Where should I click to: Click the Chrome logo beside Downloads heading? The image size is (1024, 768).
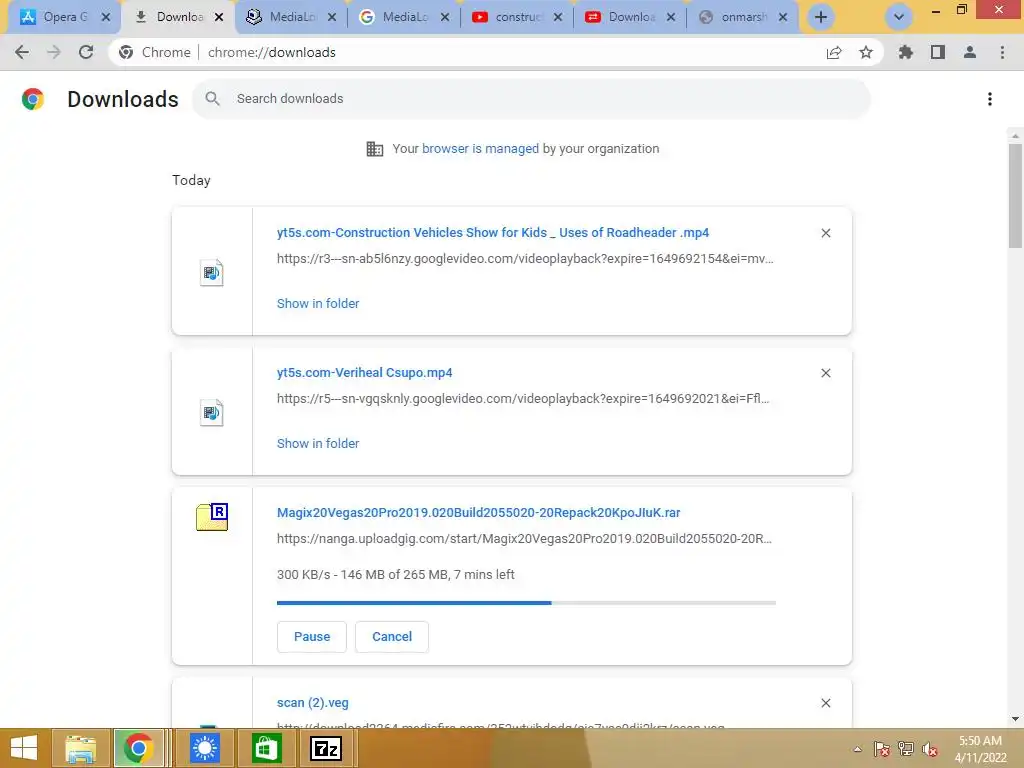33,99
